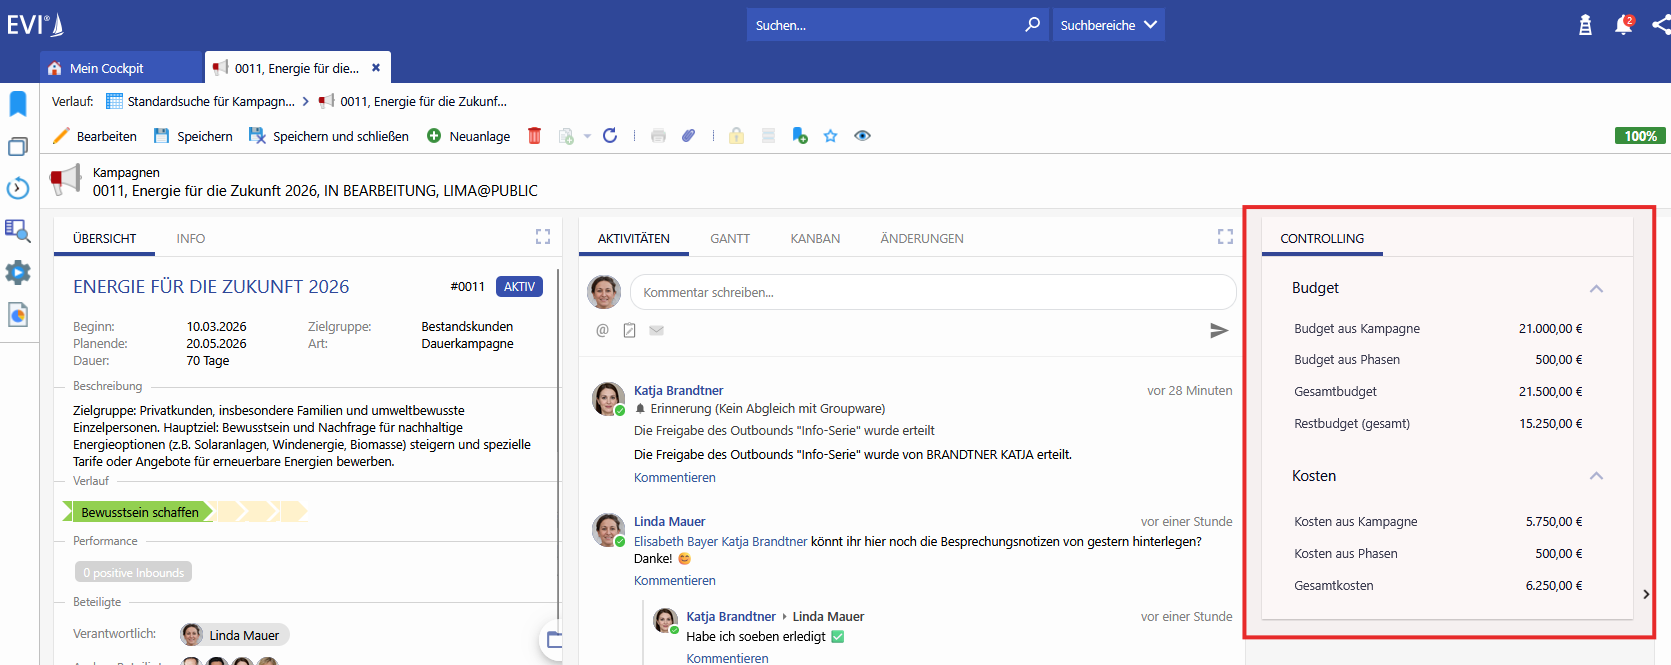Image resolution: width=1671 pixels, height=665 pixels.
Task: Click the @ mention icon below comment box
Action: (x=602, y=331)
